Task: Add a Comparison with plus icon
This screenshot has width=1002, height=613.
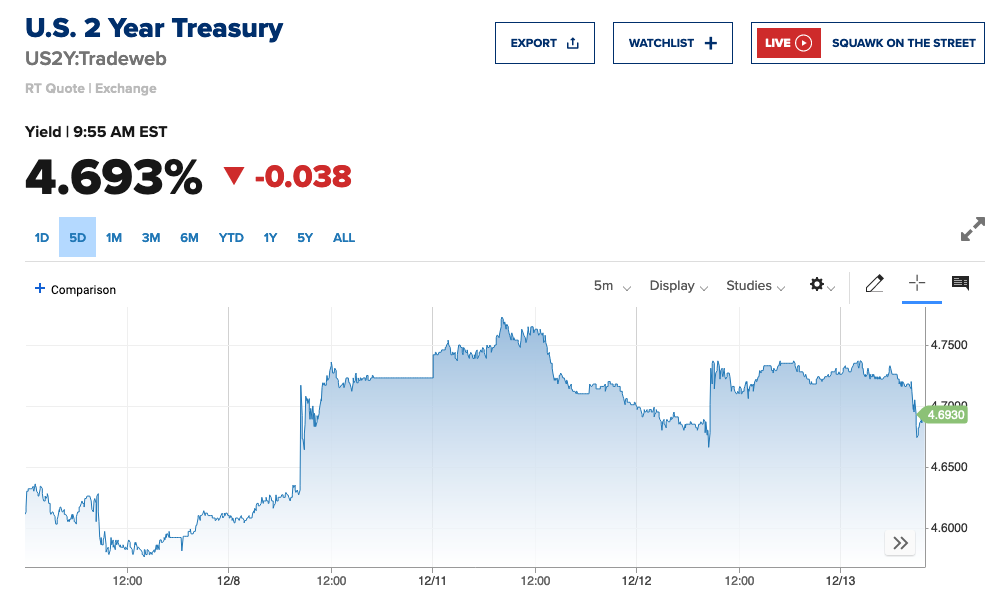Action: 40,289
